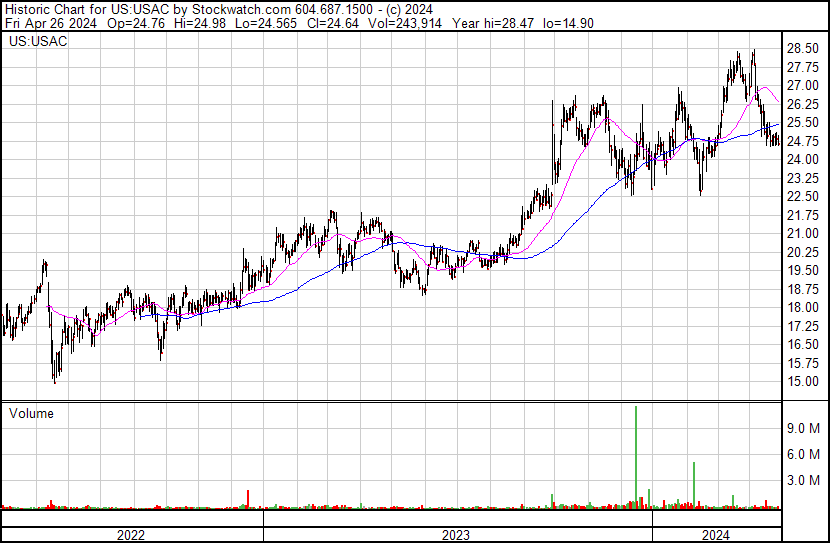Click the US:USAC ticker label
The width and height of the screenshot is (830, 543).
pyautogui.click(x=38, y=41)
